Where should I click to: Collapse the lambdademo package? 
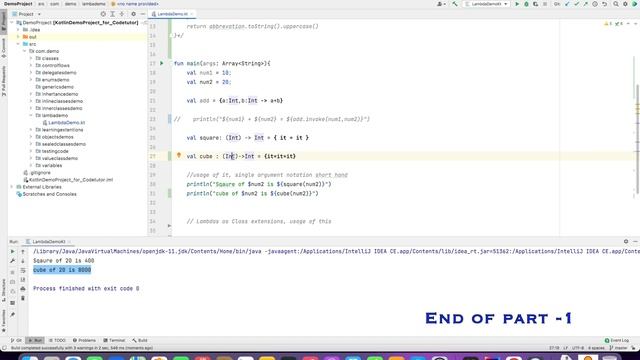click(x=31, y=116)
